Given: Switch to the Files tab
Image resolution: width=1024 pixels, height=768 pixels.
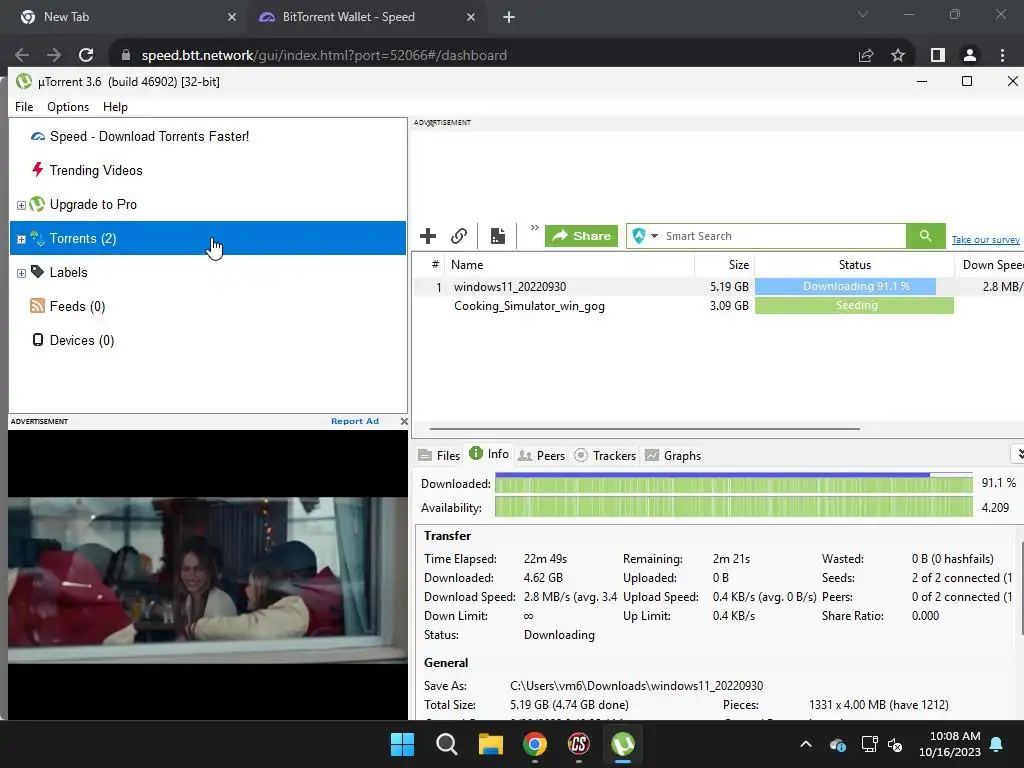Looking at the screenshot, I should (439, 455).
